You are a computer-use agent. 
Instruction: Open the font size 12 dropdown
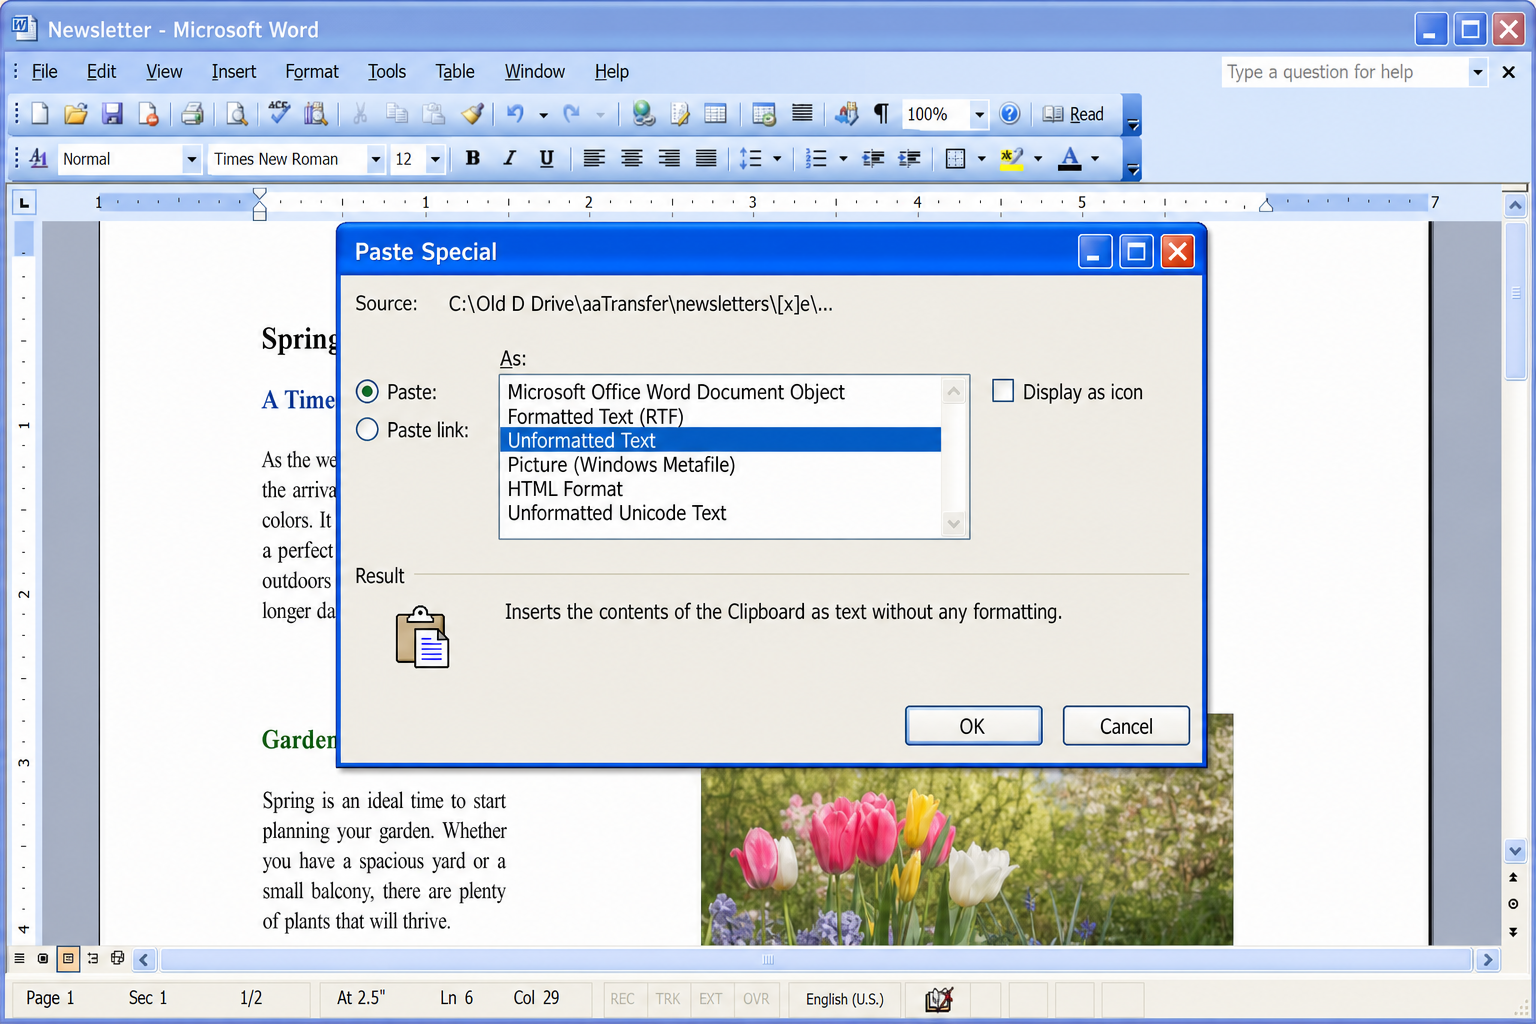[x=435, y=159]
